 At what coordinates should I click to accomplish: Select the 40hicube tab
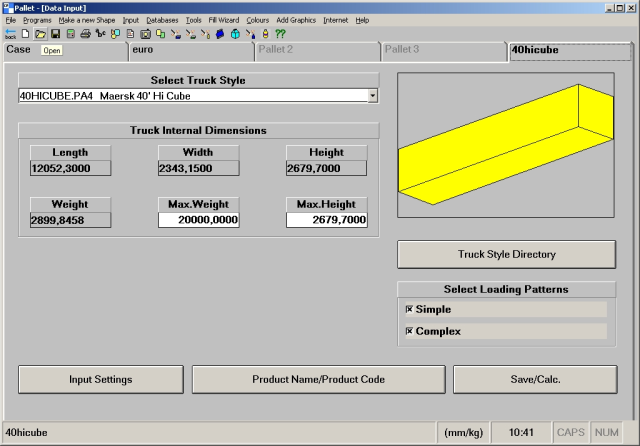pyautogui.click(x=570, y=51)
